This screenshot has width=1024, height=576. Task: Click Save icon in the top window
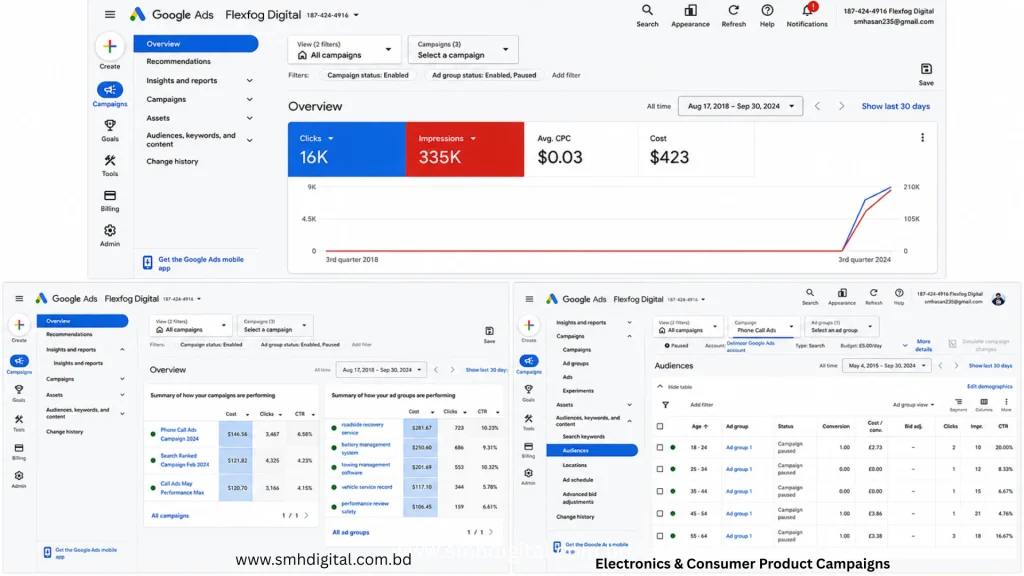926,69
